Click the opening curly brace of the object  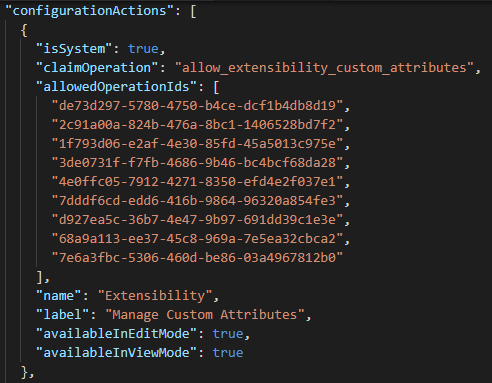24,30
